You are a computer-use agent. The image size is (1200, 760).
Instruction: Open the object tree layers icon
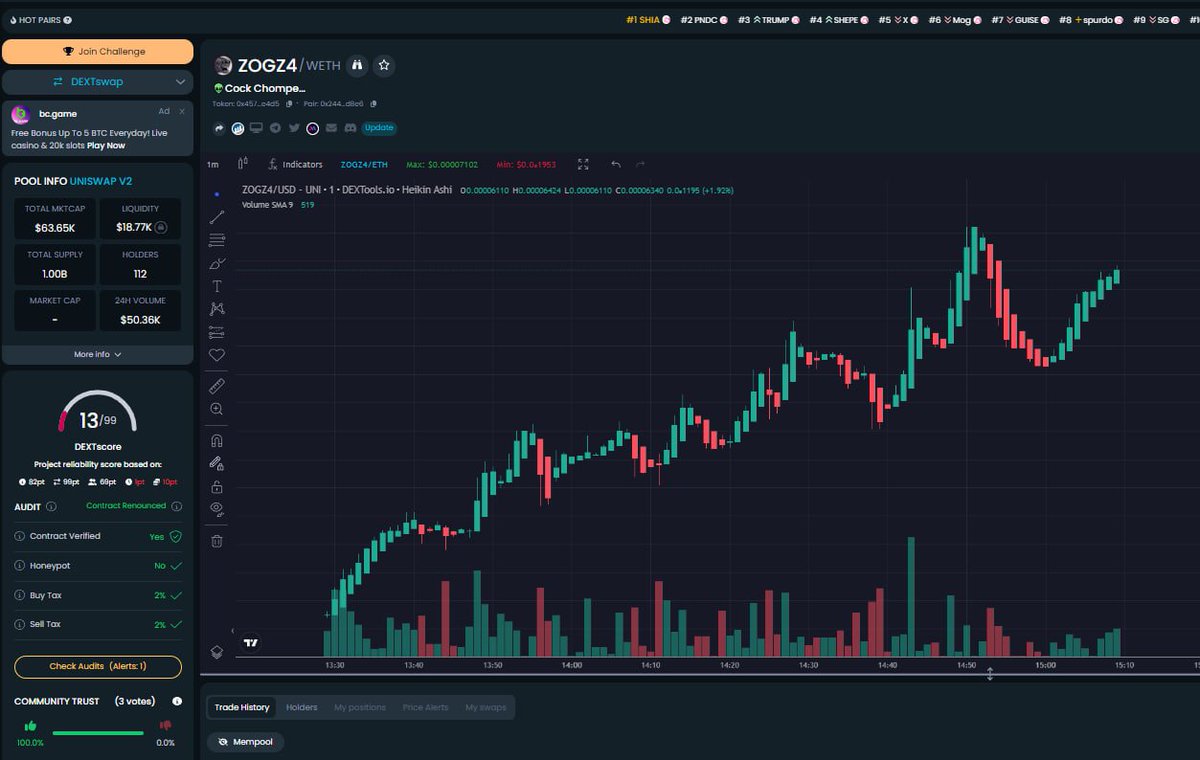click(x=217, y=651)
